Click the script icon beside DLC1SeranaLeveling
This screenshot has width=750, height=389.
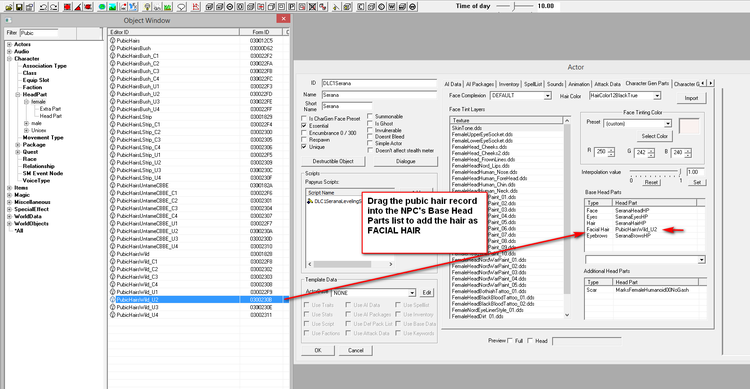click(310, 201)
